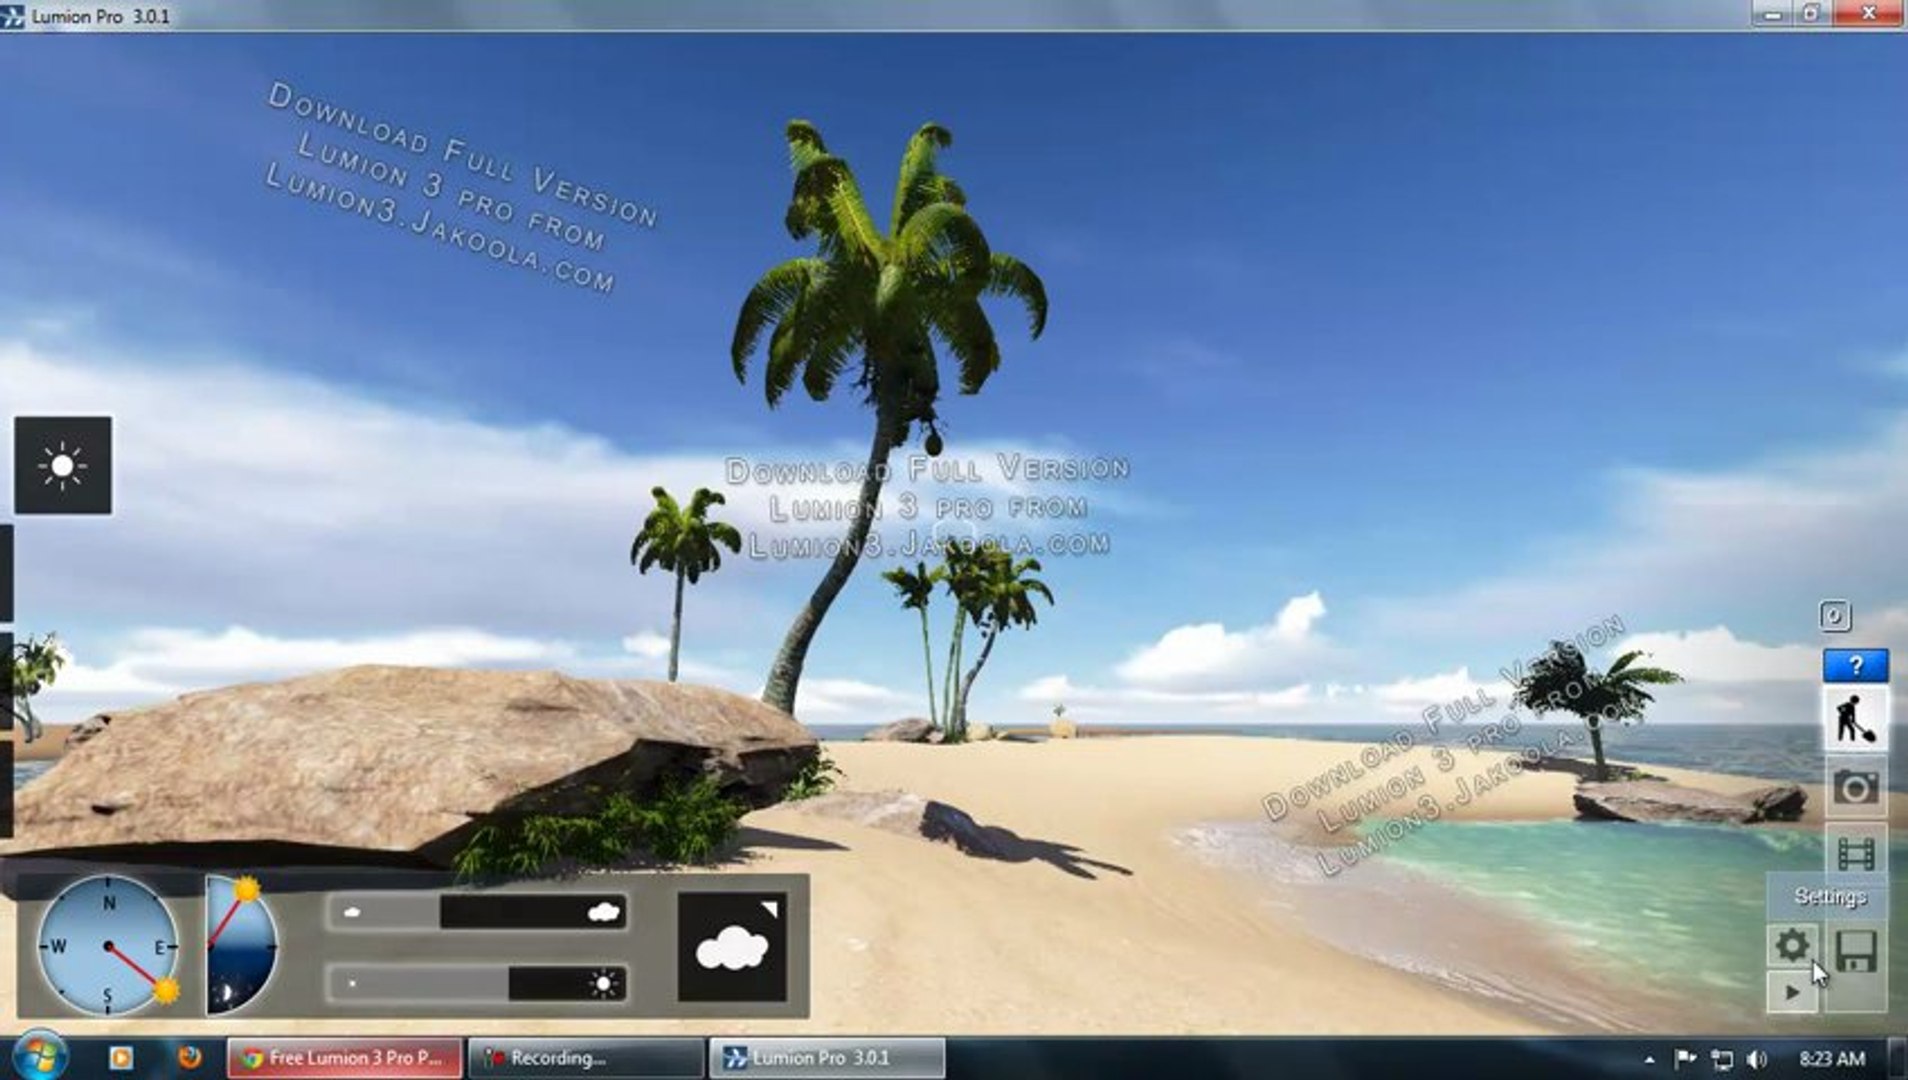This screenshot has height=1080, width=1908.
Task: Close the Lumion Pro window
Action: [x=1867, y=14]
